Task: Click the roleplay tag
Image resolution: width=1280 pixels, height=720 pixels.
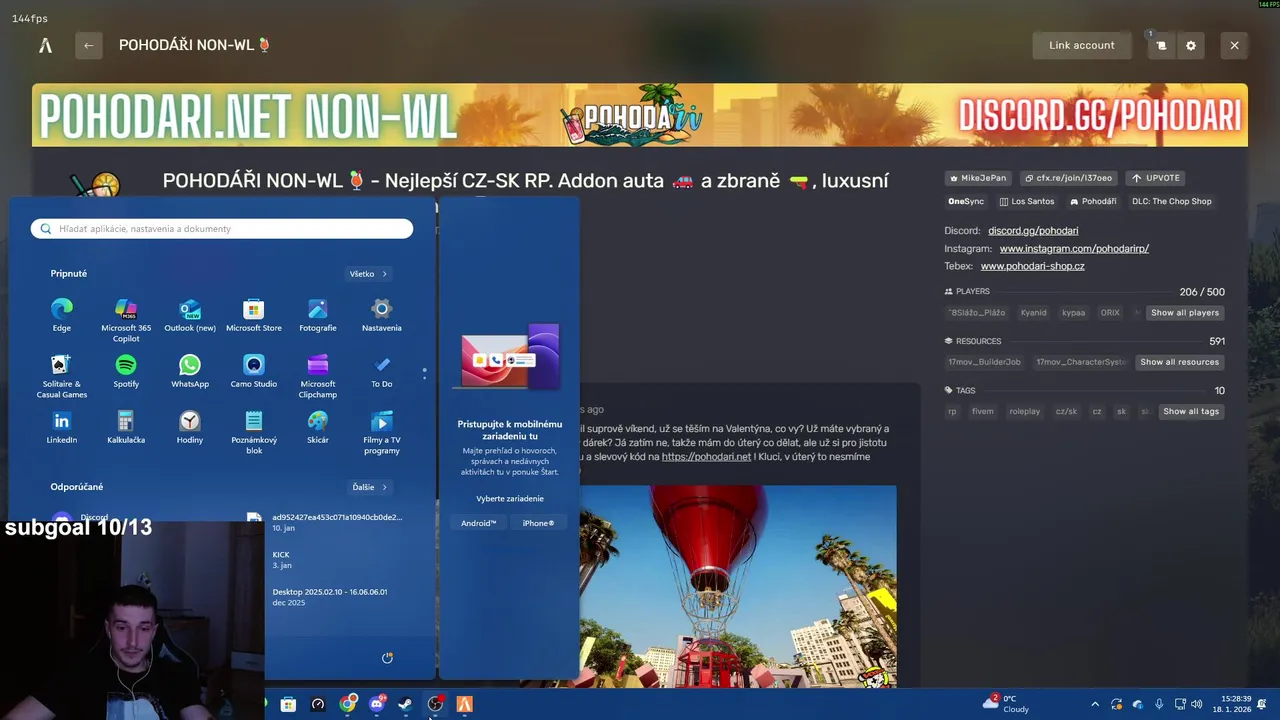Action: pos(1024,411)
